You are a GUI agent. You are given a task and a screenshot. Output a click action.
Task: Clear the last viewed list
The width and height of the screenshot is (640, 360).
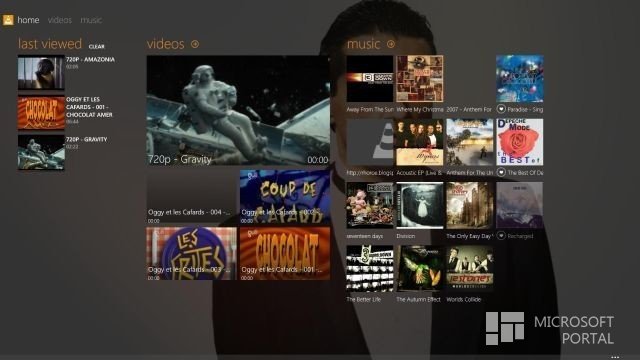tap(97, 47)
